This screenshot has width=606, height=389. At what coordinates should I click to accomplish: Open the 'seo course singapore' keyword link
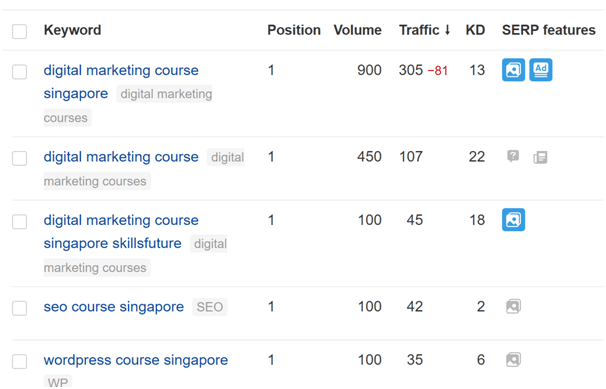[114, 306]
